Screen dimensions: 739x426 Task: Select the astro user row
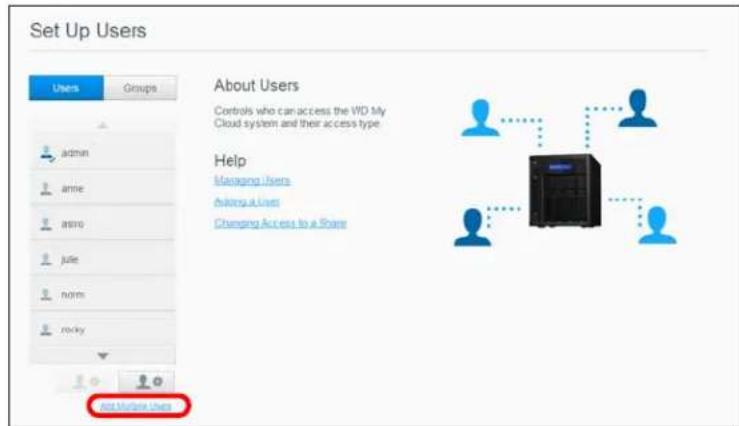(x=103, y=223)
